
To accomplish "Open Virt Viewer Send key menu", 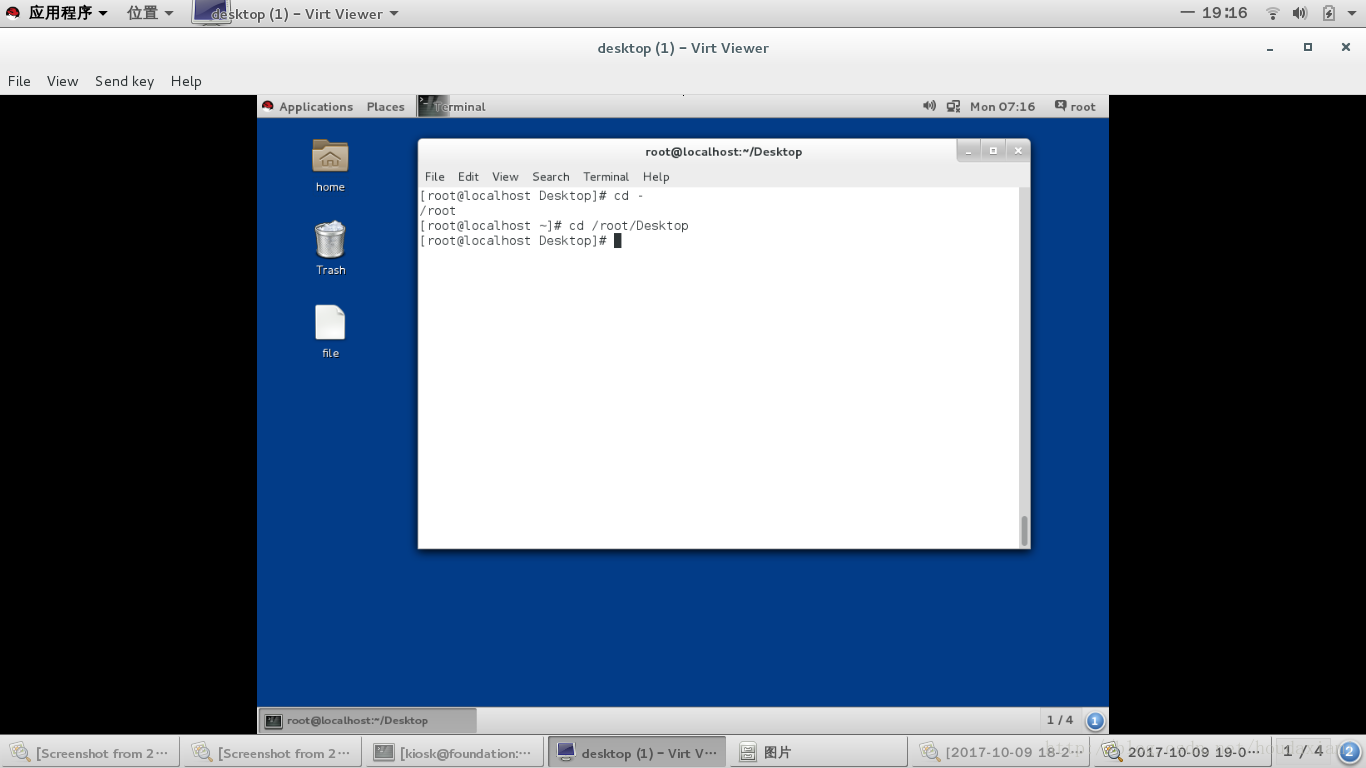I will pyautogui.click(x=124, y=81).
